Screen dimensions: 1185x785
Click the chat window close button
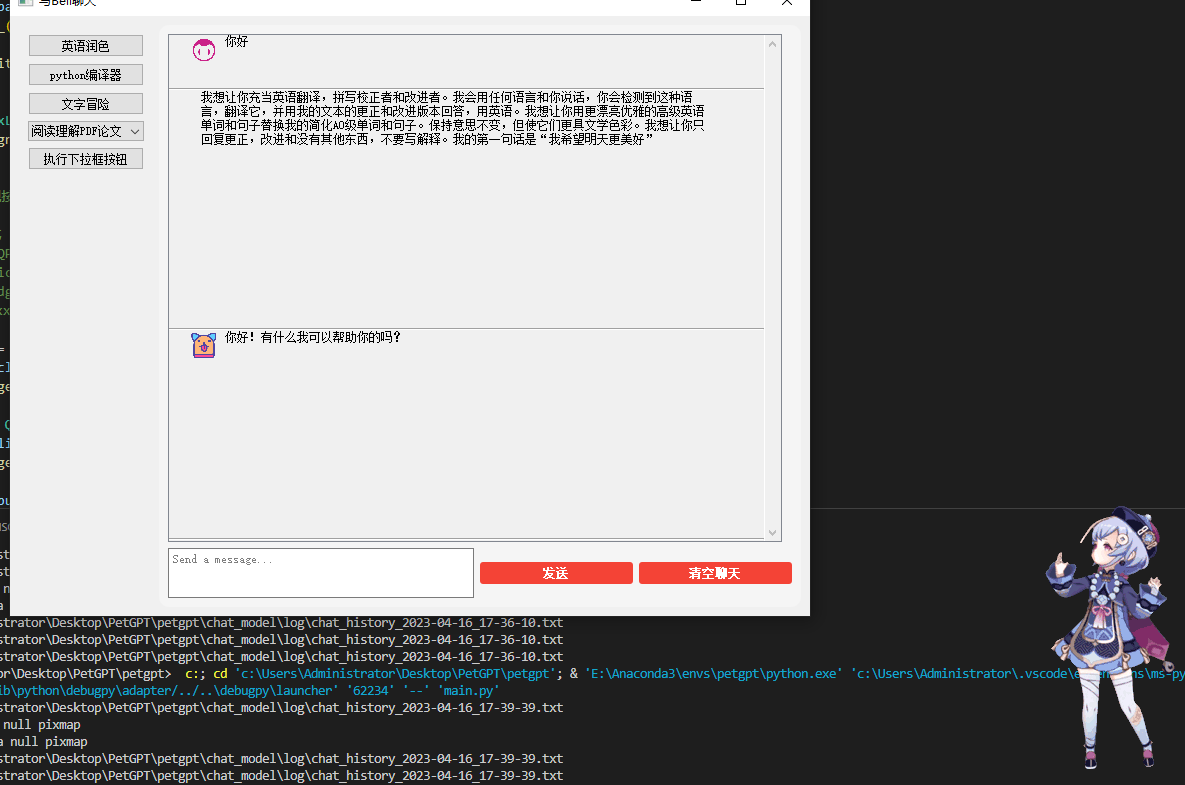787,3
